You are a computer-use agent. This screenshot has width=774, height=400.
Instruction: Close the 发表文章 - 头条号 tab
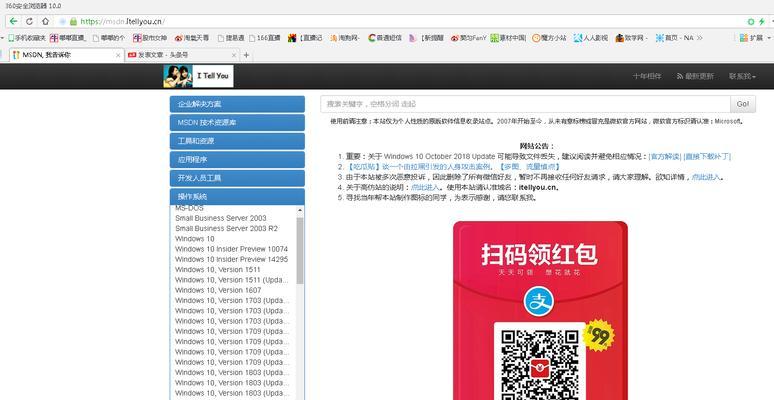tap(234, 55)
